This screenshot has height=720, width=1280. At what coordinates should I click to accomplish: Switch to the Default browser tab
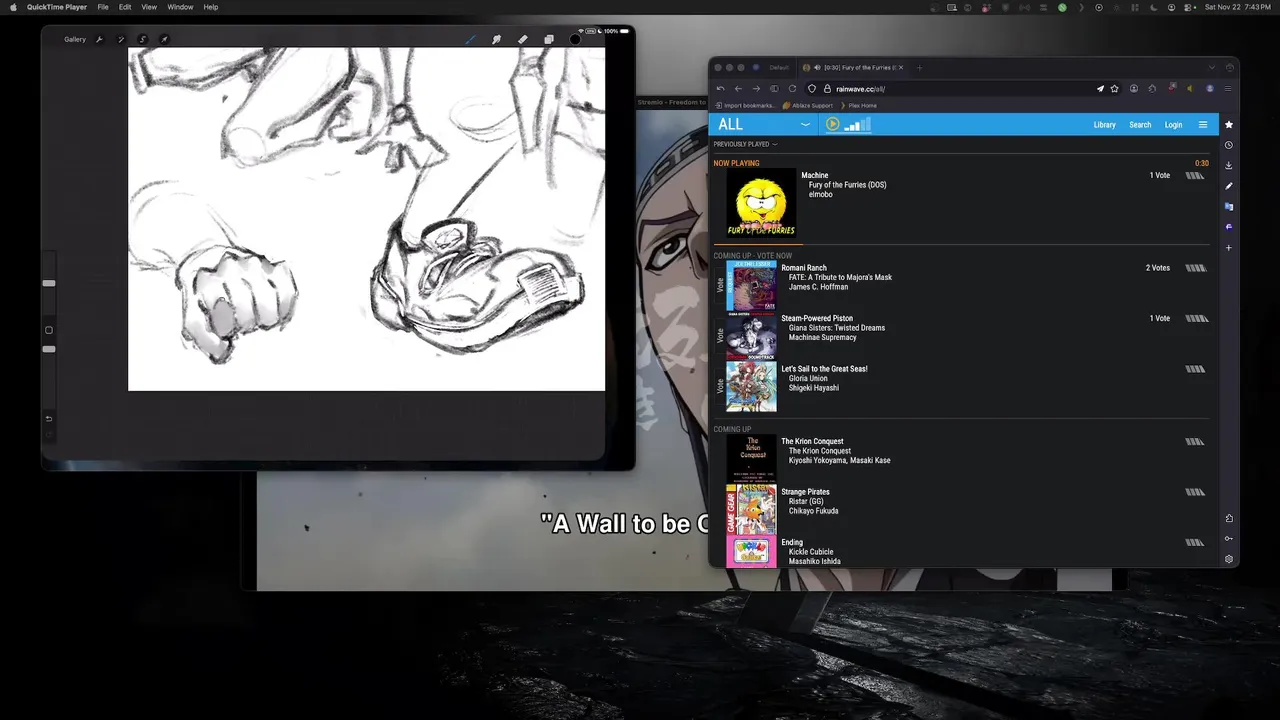click(x=779, y=67)
